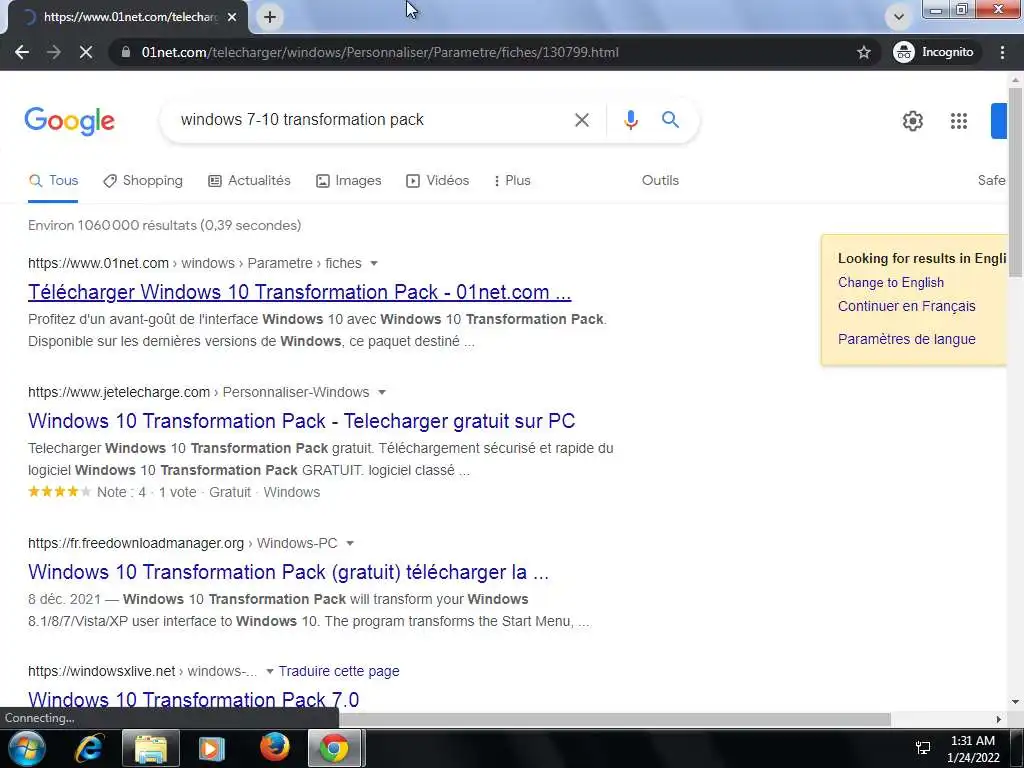The image size is (1024, 768).
Task: Open the tab search chevron in the title bar
Action: click(x=899, y=17)
